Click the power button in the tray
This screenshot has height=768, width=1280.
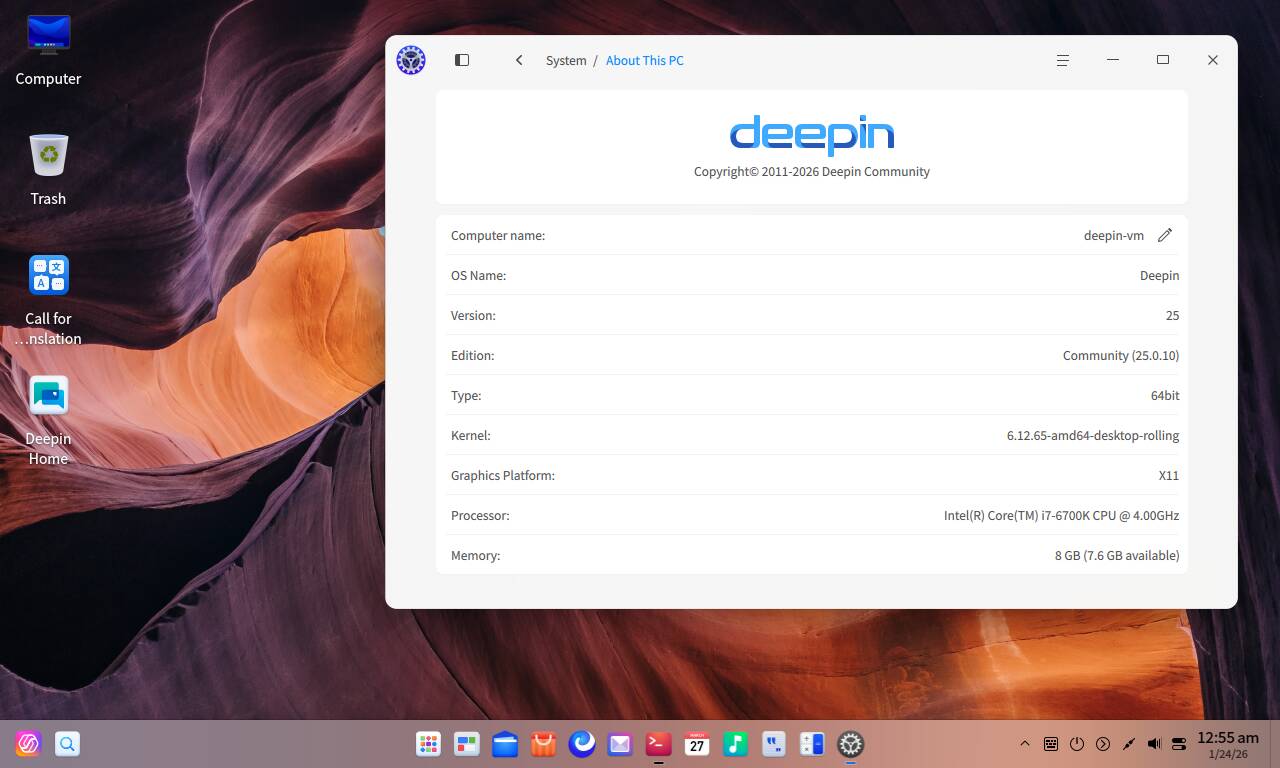[1077, 744]
